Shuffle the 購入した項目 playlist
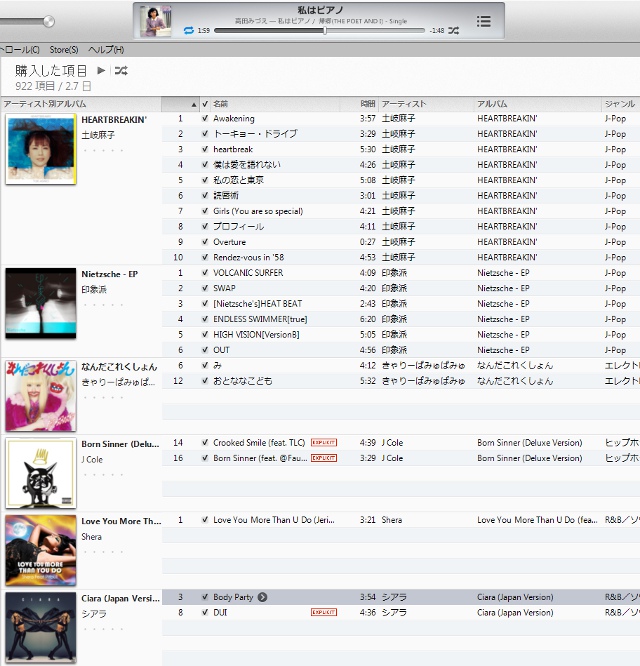This screenshot has height=666, width=640. 121,71
